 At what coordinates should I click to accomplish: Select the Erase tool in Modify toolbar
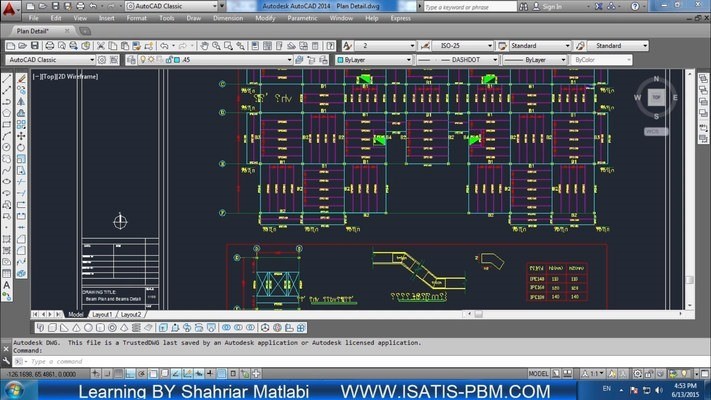pyautogui.click(x=21, y=79)
